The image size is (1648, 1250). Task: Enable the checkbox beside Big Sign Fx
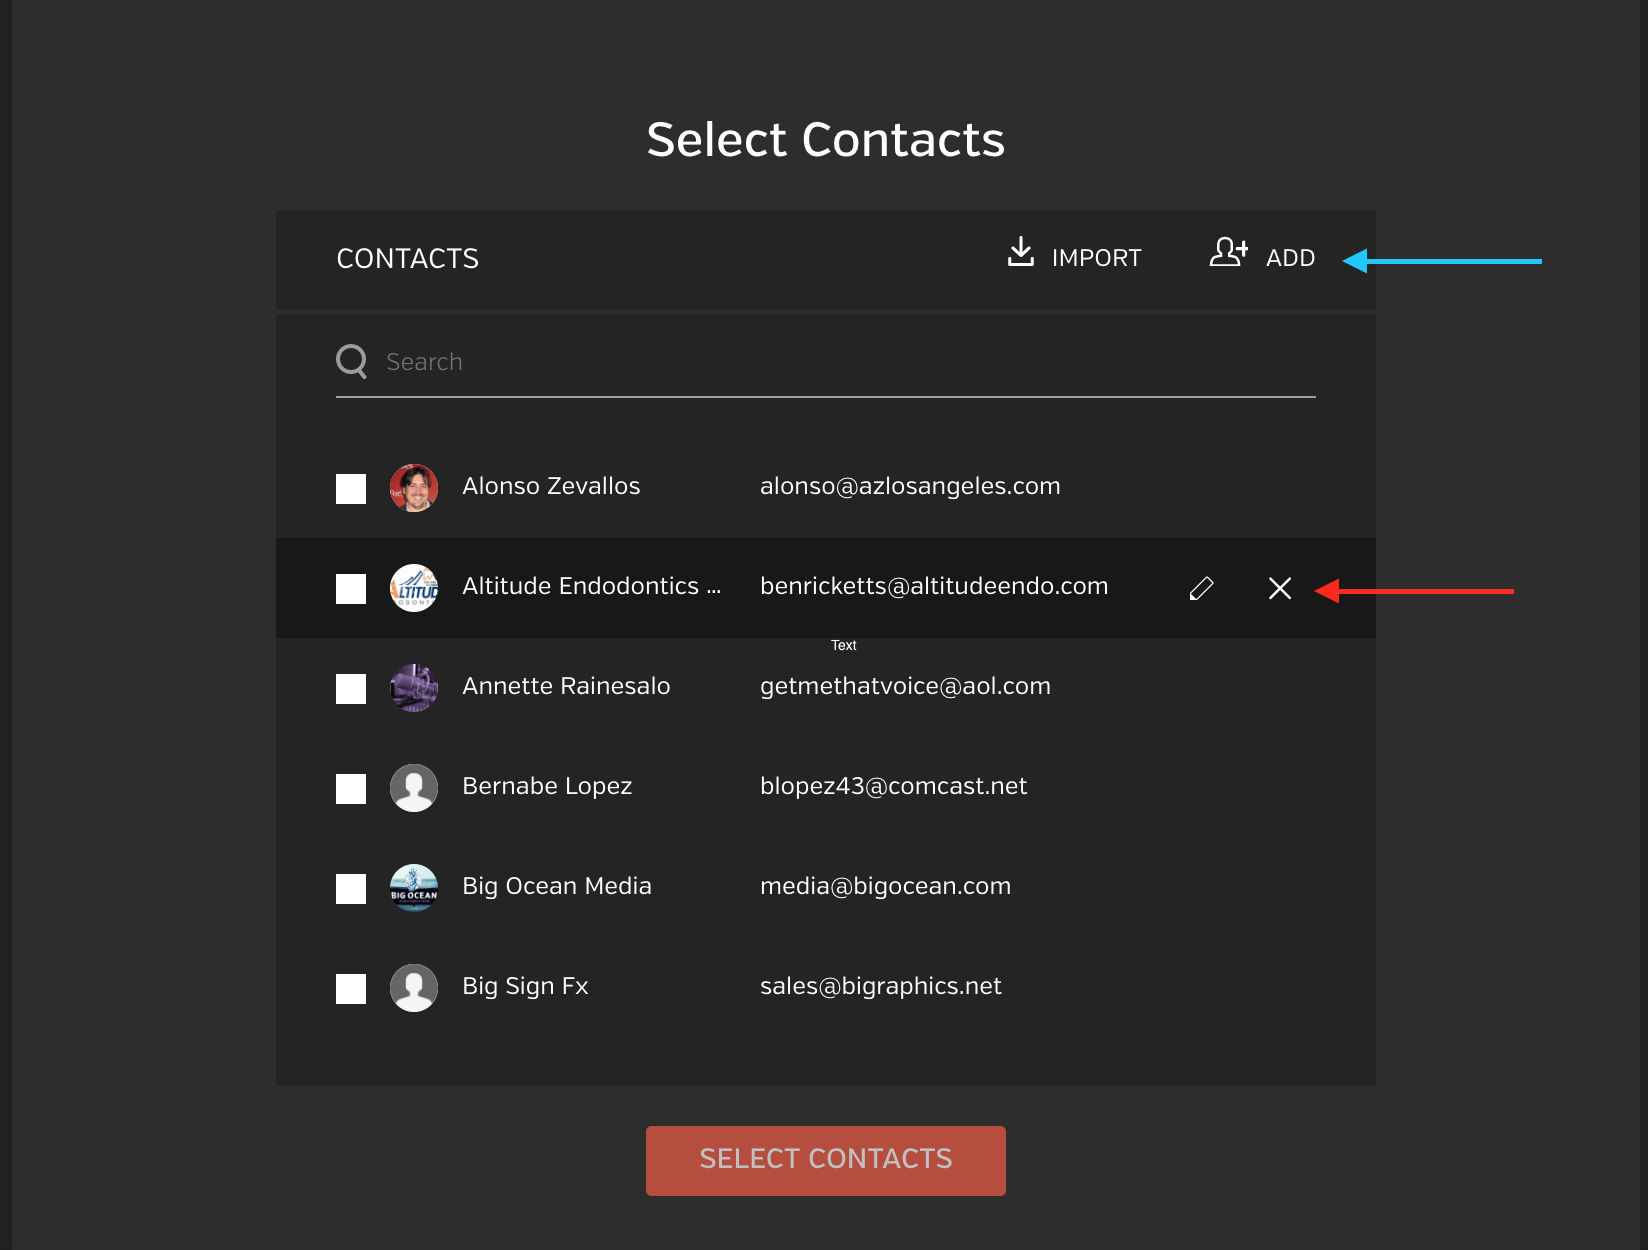350,988
